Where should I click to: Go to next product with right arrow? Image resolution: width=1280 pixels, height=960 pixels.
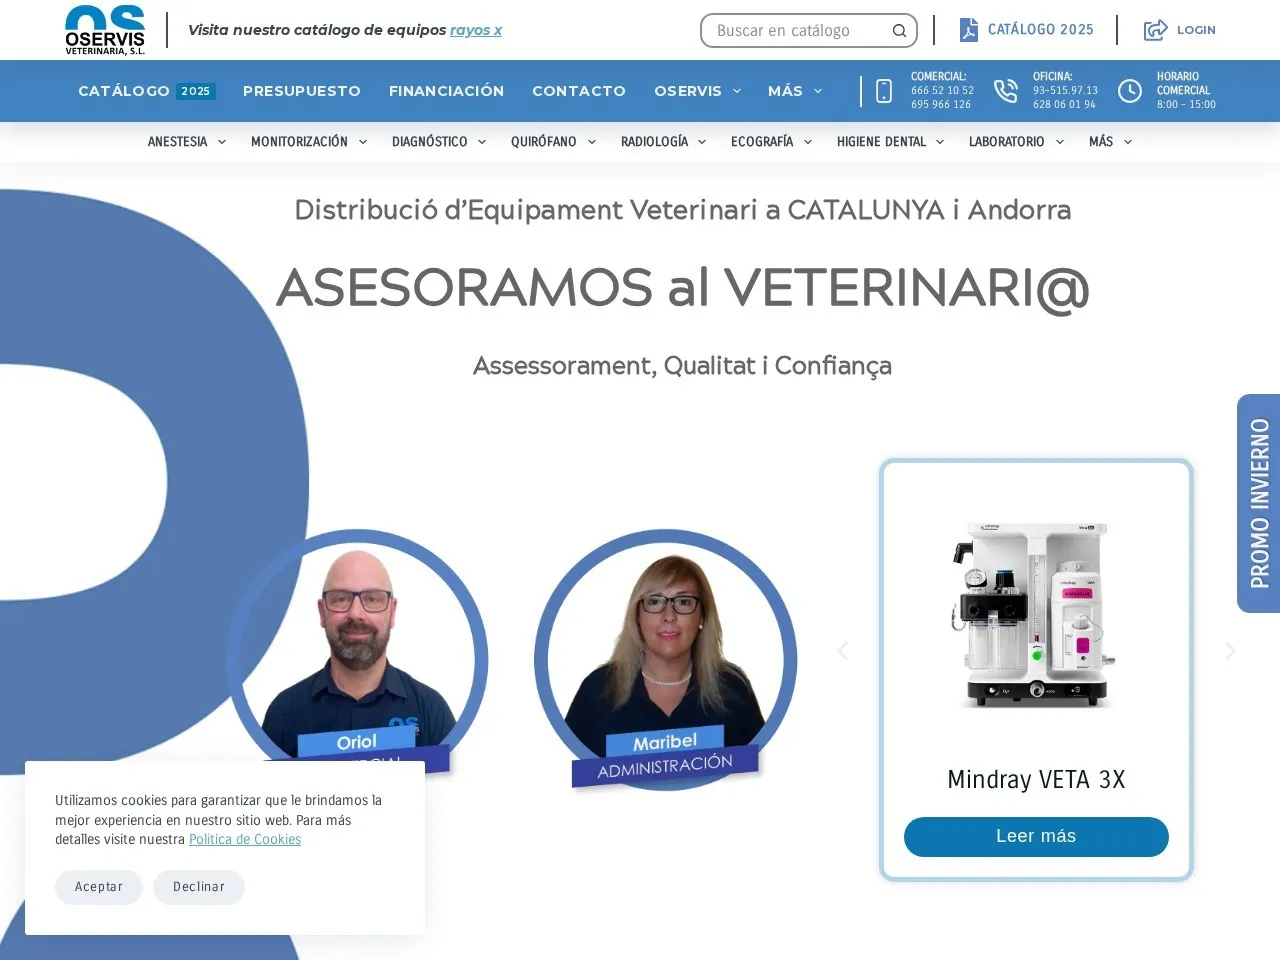[1230, 651]
